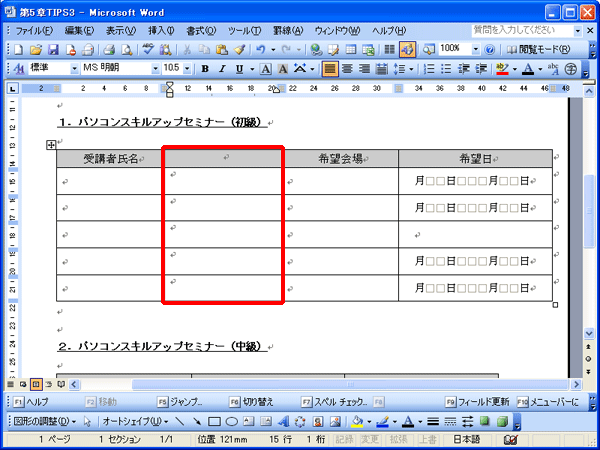Open the 編集 menu
This screenshot has width=600, height=450.
[79, 31]
